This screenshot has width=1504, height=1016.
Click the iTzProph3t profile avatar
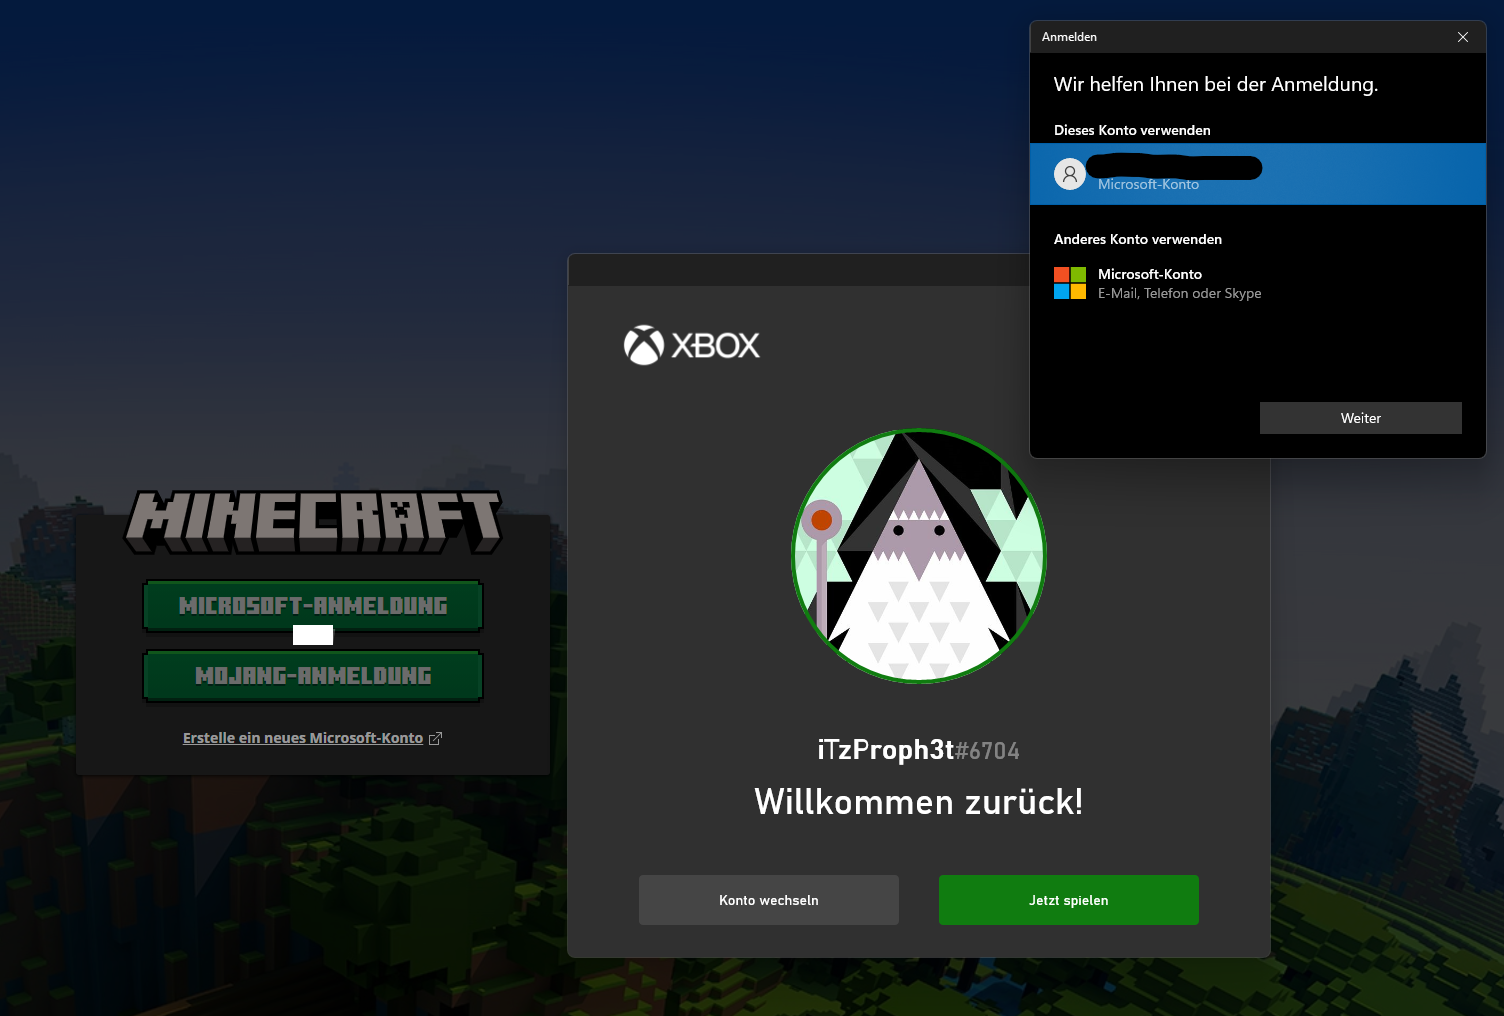coord(919,556)
